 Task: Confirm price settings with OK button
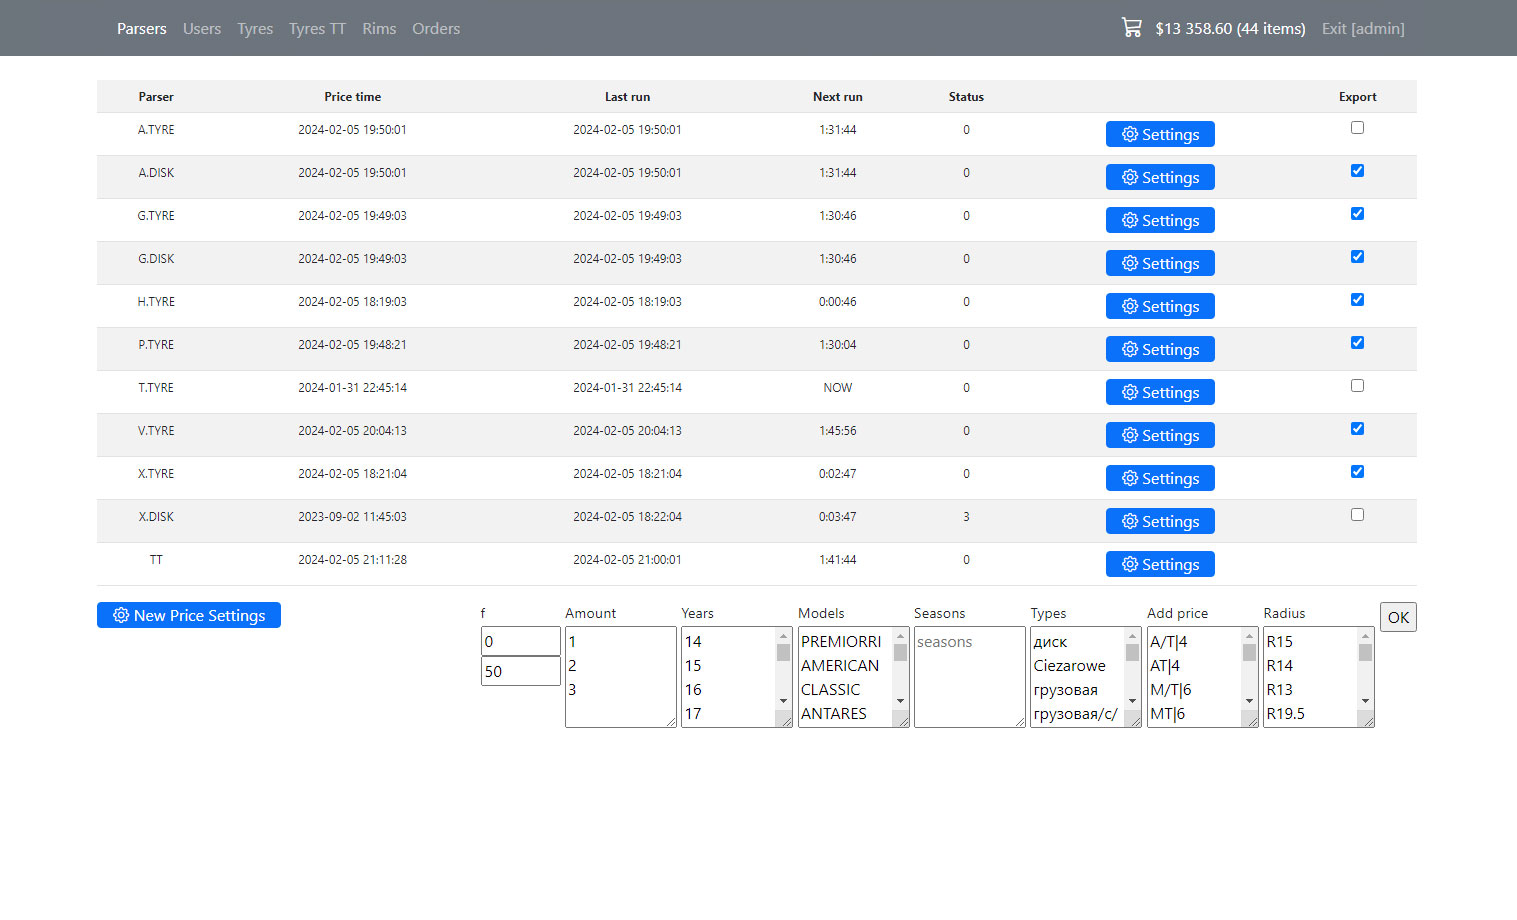click(1398, 617)
